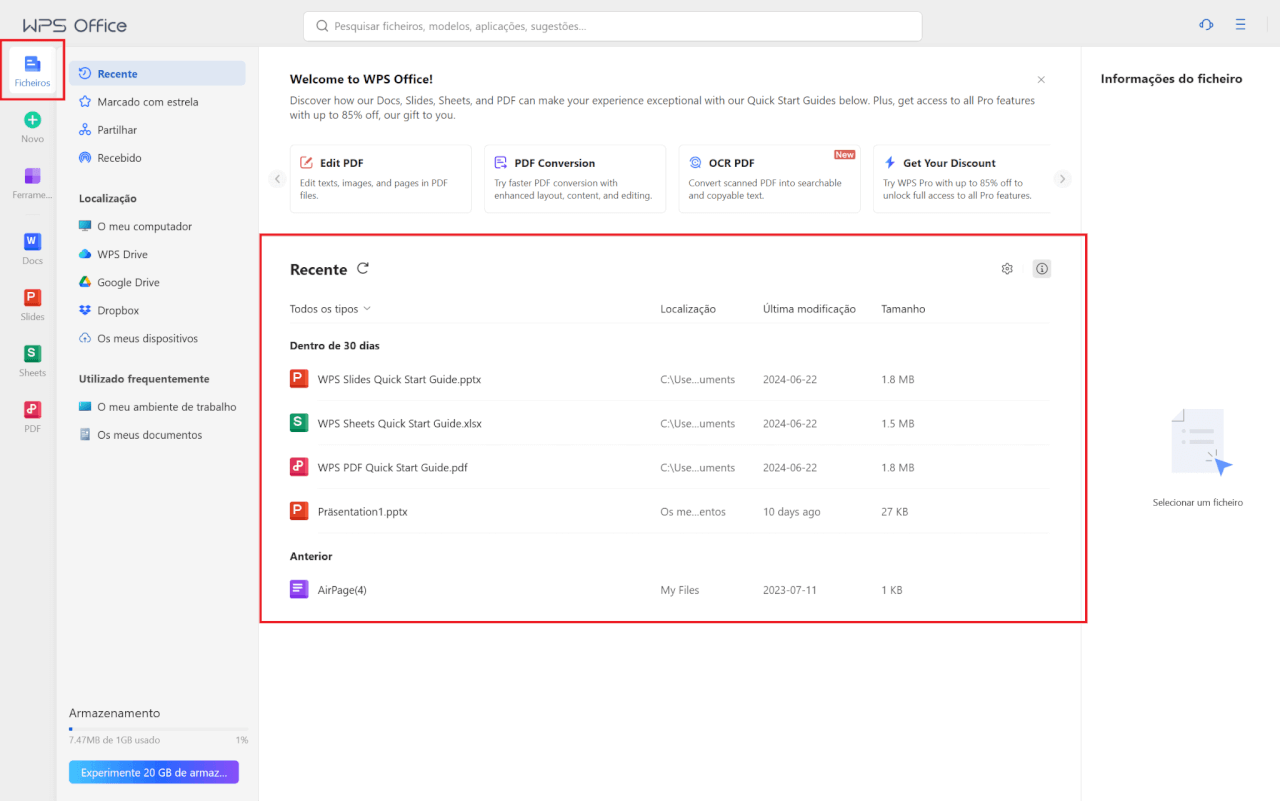Select WPS Slides Quick Start Guide.pptx file name

[x=399, y=379]
